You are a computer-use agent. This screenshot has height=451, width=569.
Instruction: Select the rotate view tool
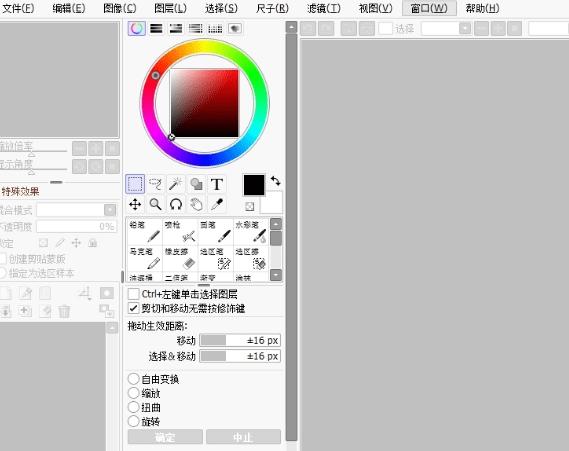176,205
